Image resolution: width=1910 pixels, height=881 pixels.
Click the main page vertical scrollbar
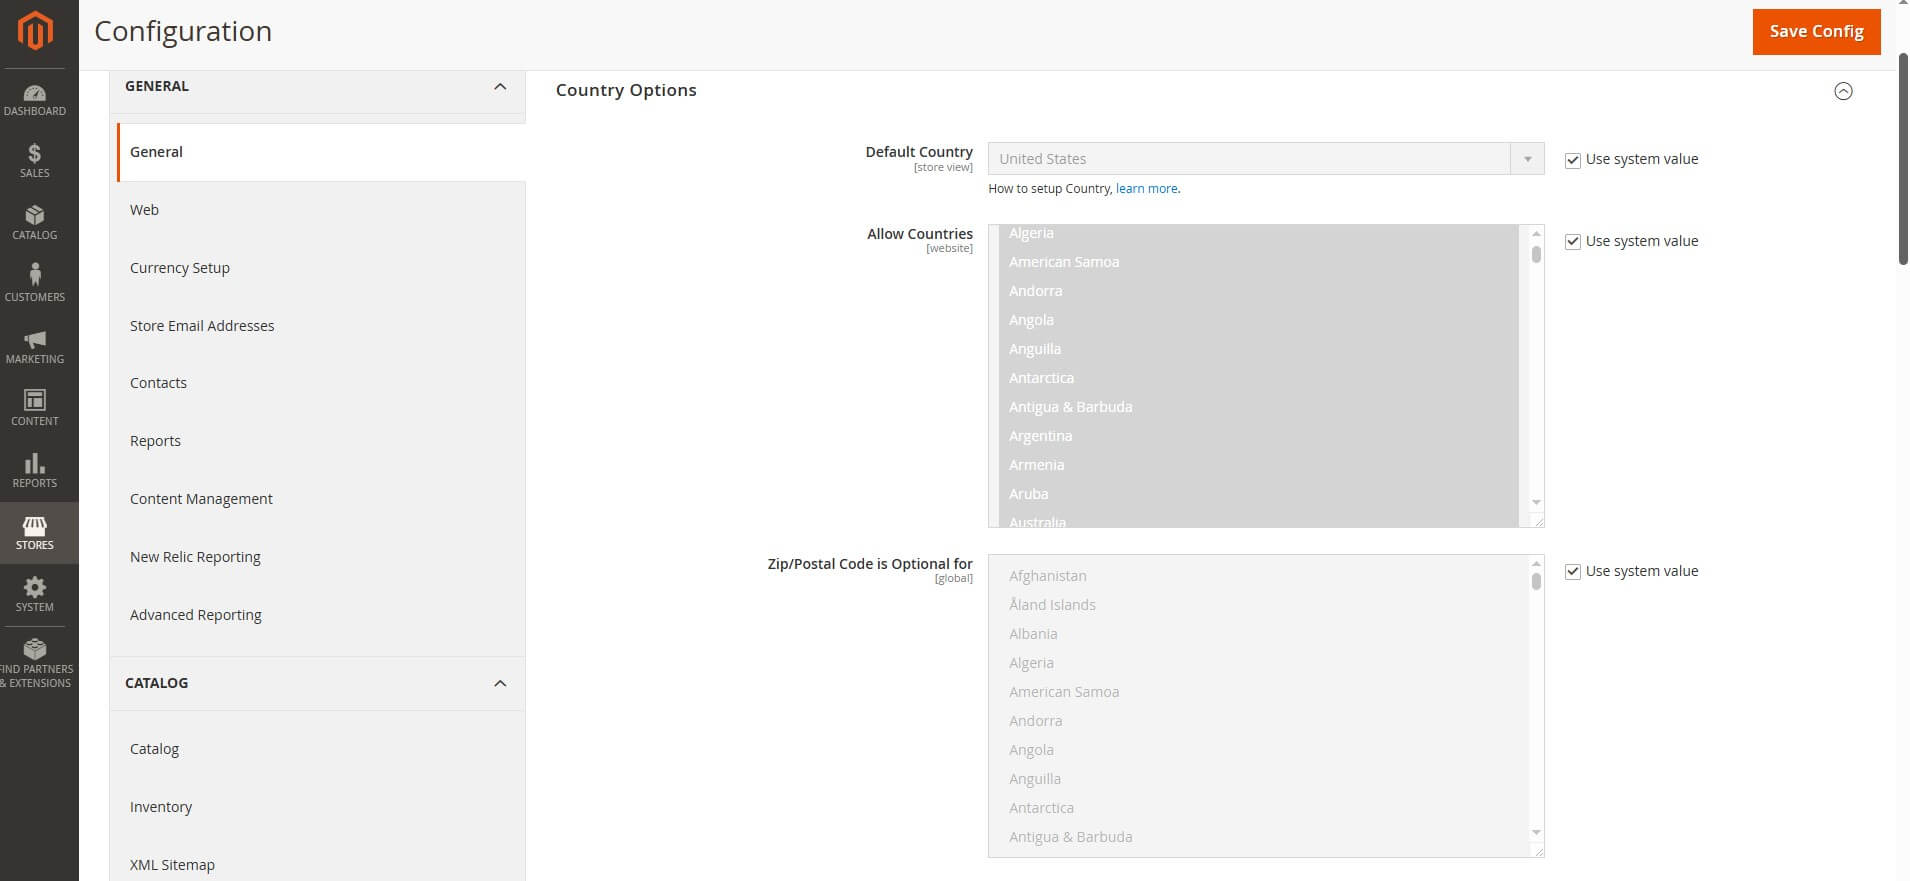click(1903, 160)
